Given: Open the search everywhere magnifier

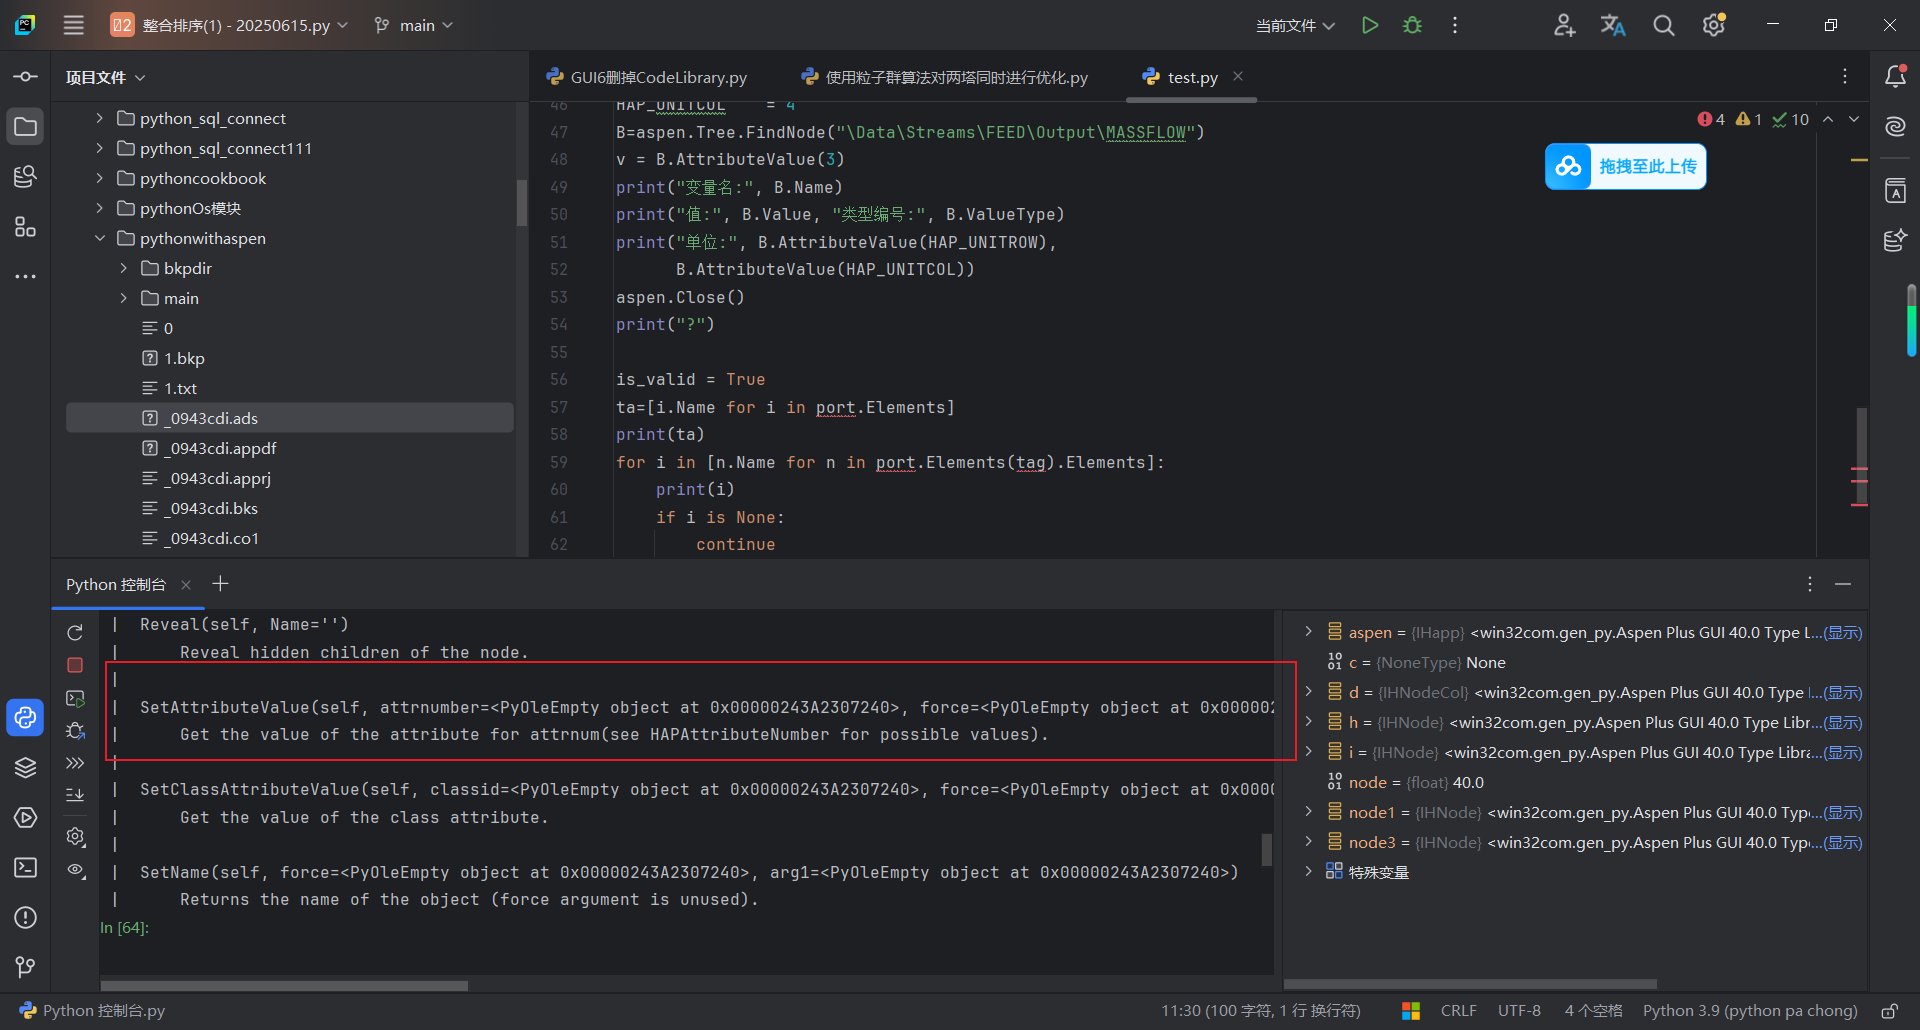Looking at the screenshot, I should (1663, 25).
